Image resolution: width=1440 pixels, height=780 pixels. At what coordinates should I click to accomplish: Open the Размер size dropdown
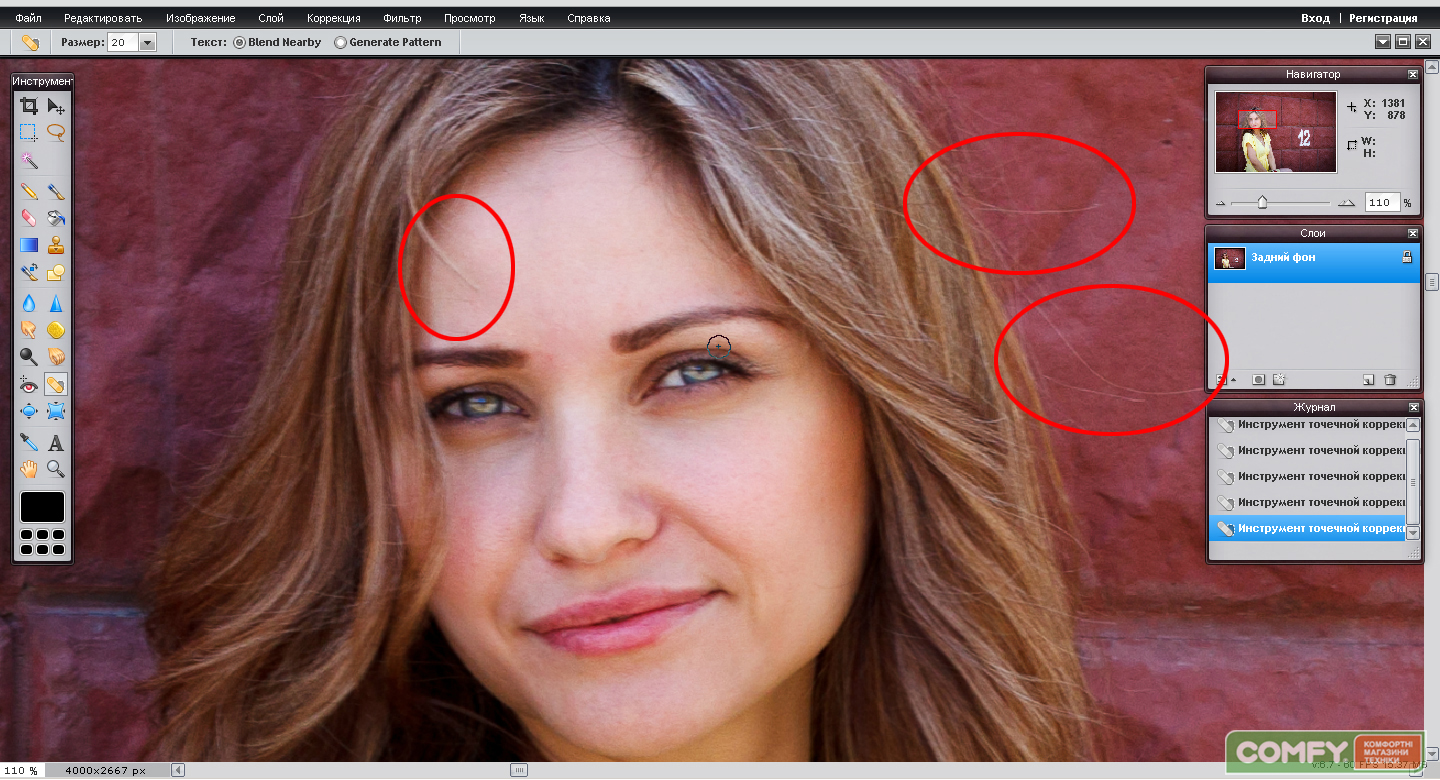click(x=148, y=43)
